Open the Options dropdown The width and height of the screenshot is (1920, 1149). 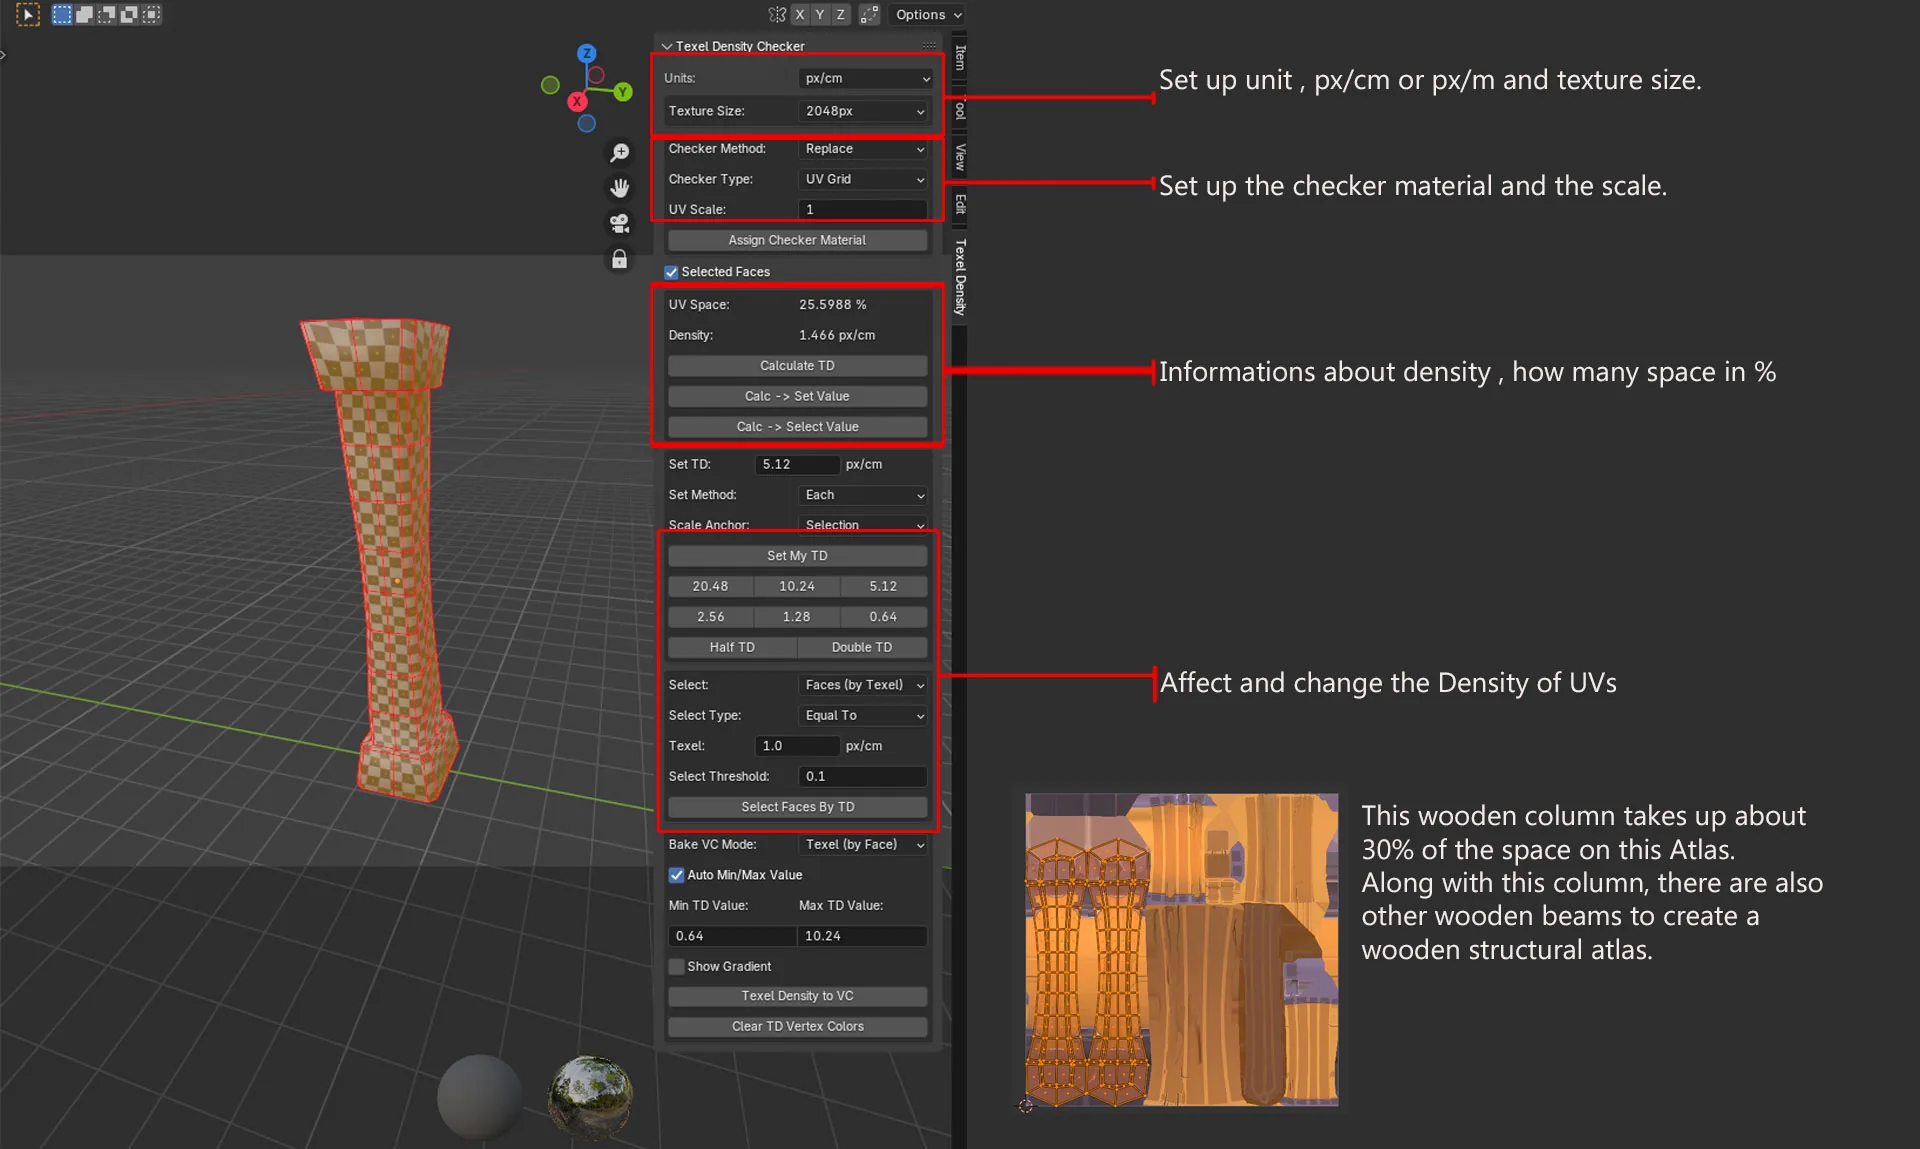coord(928,14)
